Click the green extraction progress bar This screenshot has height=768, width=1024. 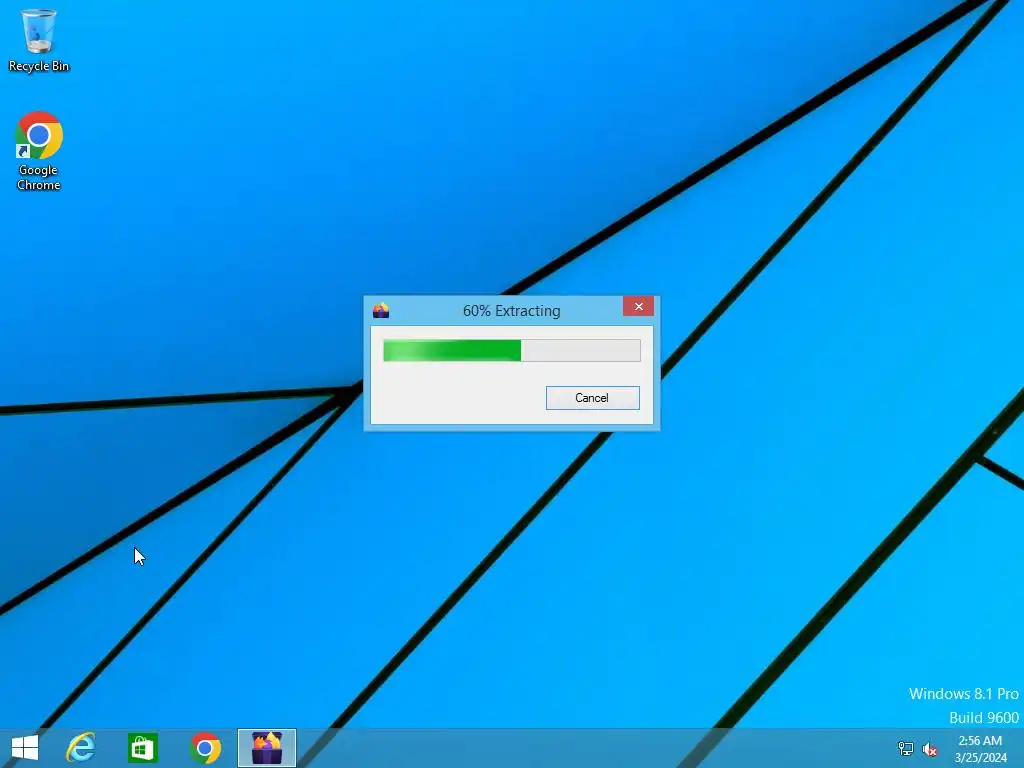pyautogui.click(x=511, y=350)
